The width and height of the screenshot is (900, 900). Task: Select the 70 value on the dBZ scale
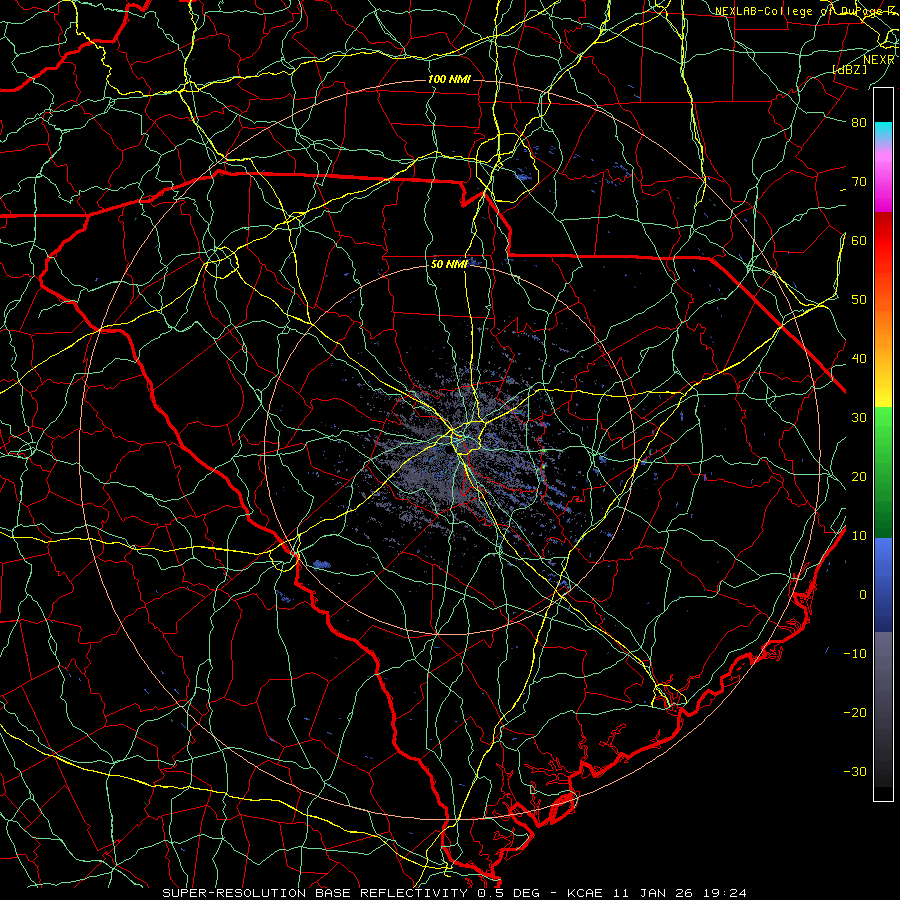click(x=859, y=181)
